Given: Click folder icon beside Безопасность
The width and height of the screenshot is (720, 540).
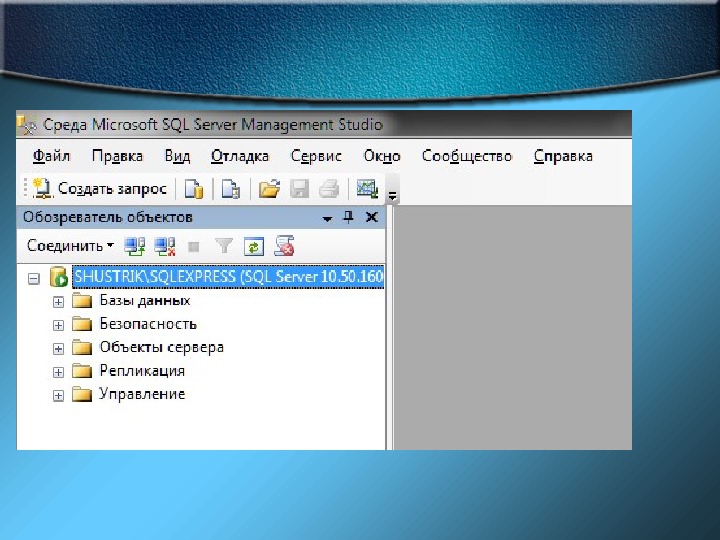Looking at the screenshot, I should pos(82,324).
